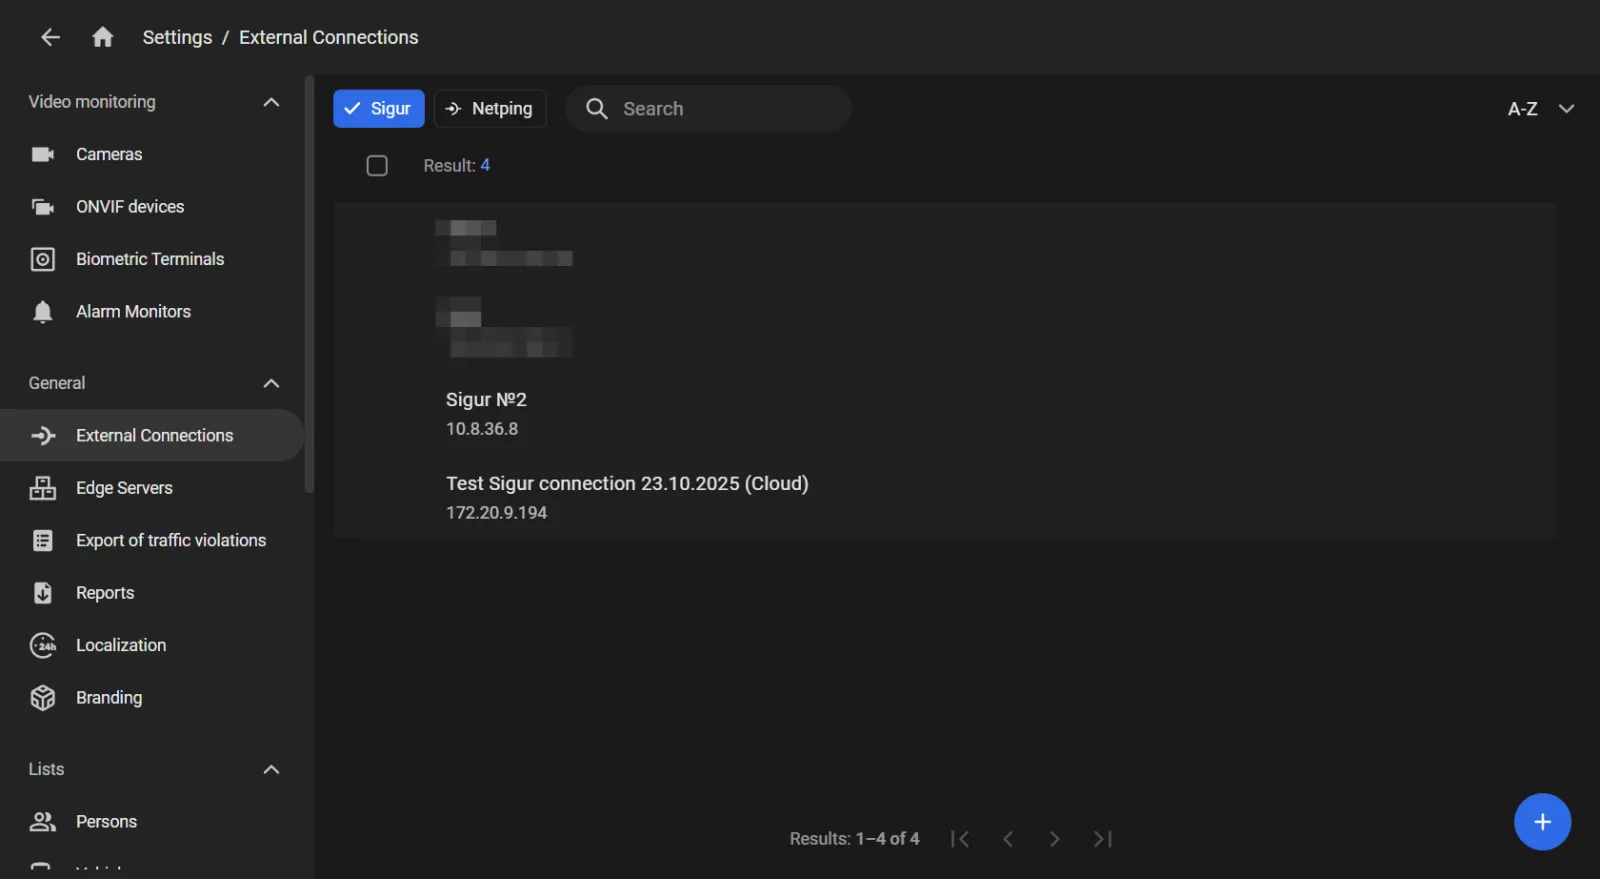Click the Branding box icon

pyautogui.click(x=43, y=698)
